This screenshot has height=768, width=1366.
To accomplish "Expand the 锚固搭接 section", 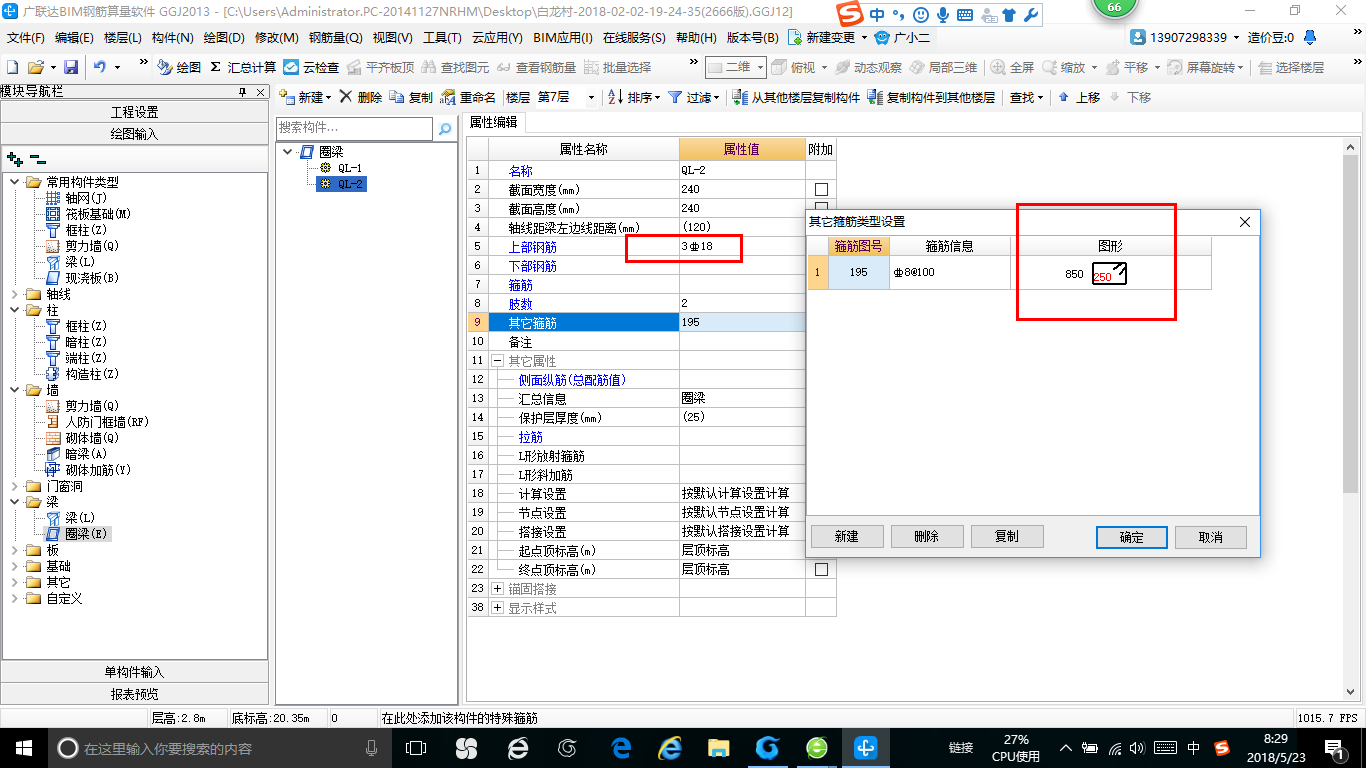I will [x=497, y=589].
